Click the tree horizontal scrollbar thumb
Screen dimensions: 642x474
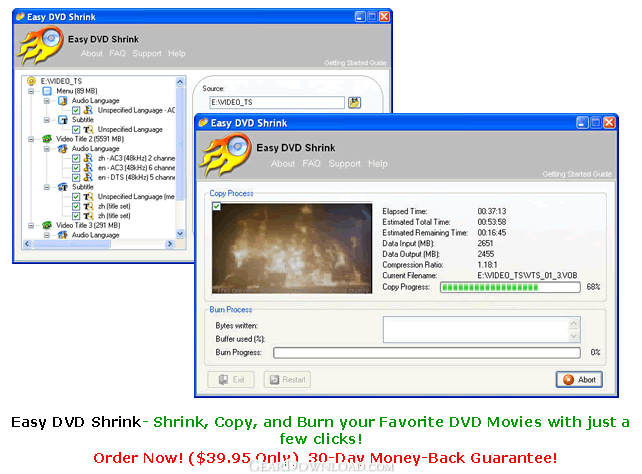pyautogui.click(x=72, y=244)
